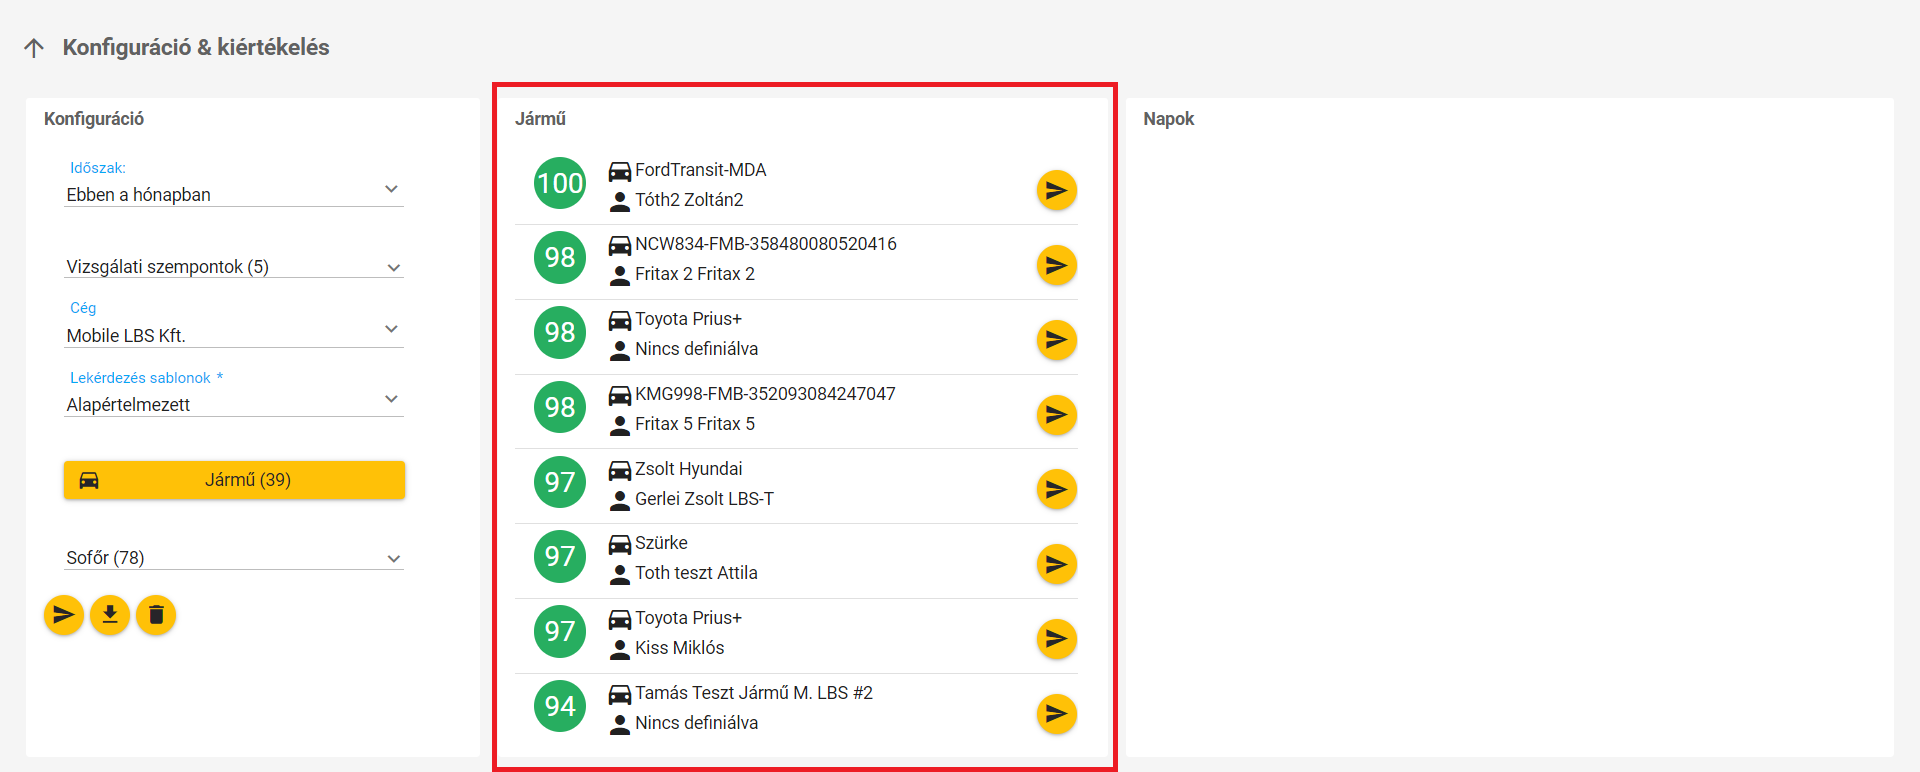Expand Lekérdezés sablonok template dropdown
Screen dimensions: 1920x772
click(x=234, y=404)
